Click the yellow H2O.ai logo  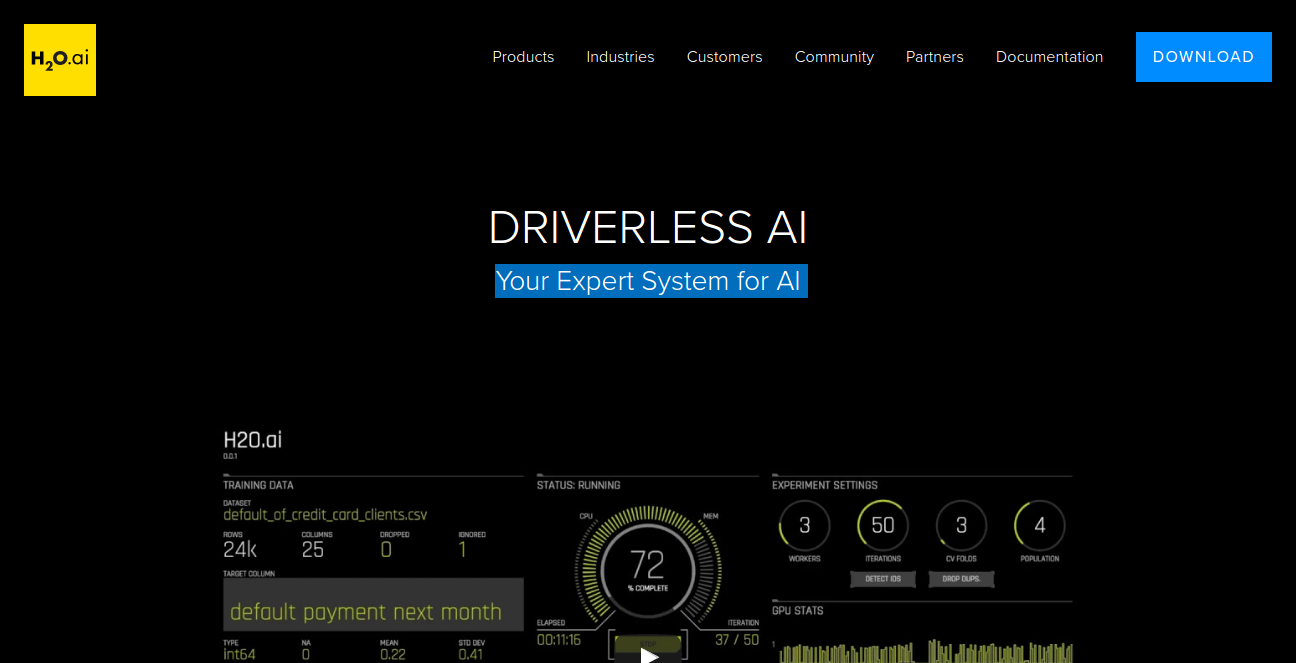(x=60, y=60)
